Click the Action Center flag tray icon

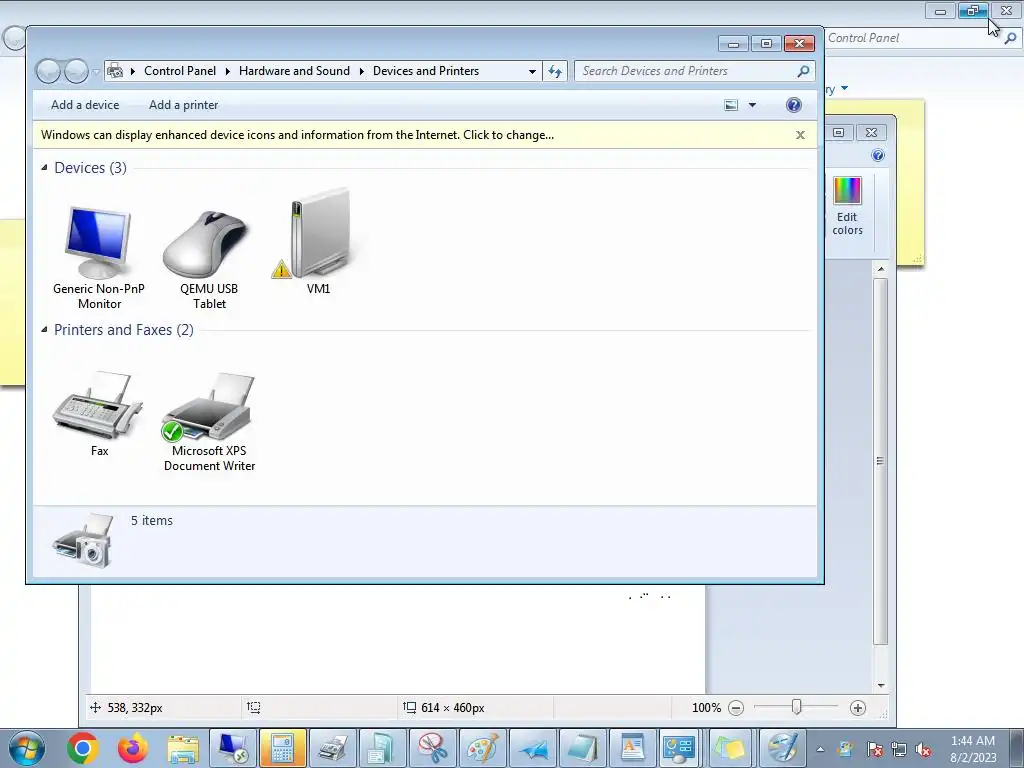pyautogui.click(x=874, y=750)
